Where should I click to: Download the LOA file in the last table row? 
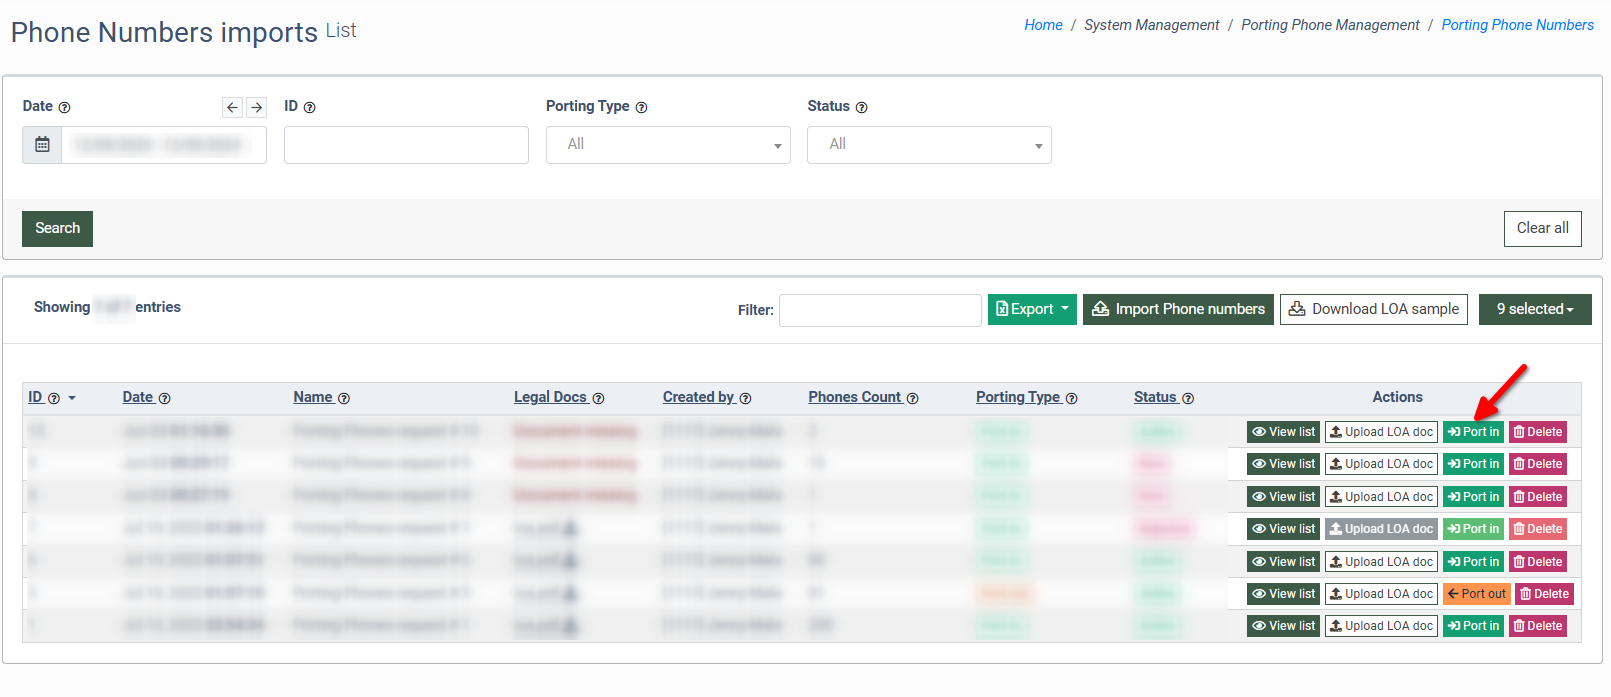pos(570,626)
